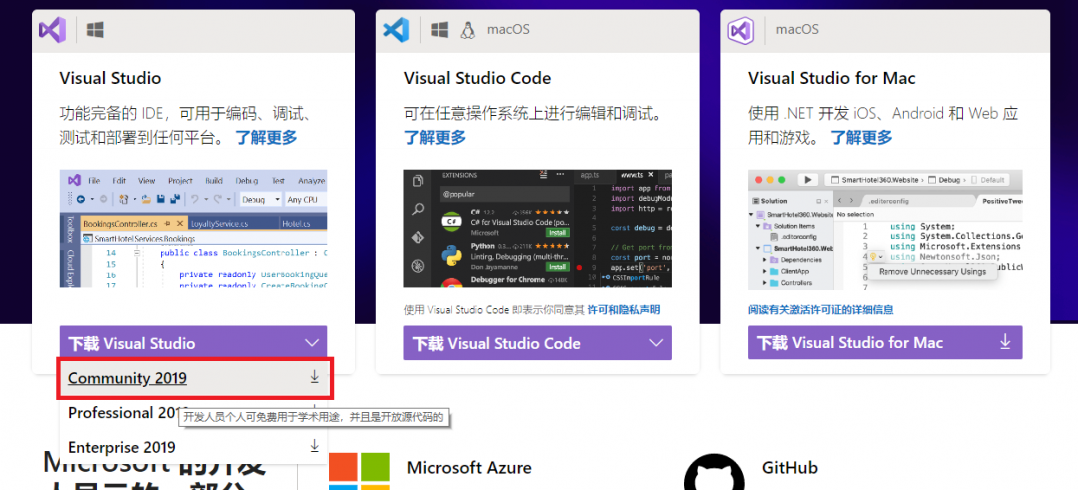Click the Microsoft Azure logo
This screenshot has width=1078, height=490.
(359, 471)
